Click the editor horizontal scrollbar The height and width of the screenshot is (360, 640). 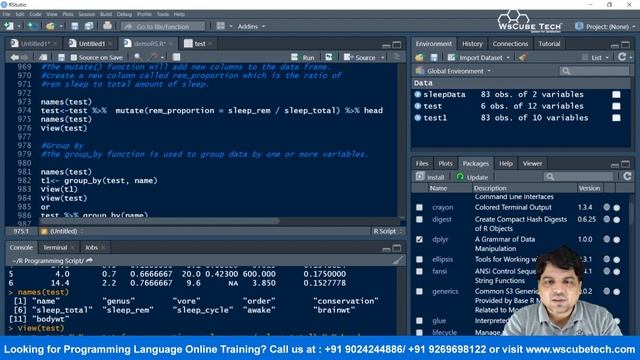tap(160, 221)
